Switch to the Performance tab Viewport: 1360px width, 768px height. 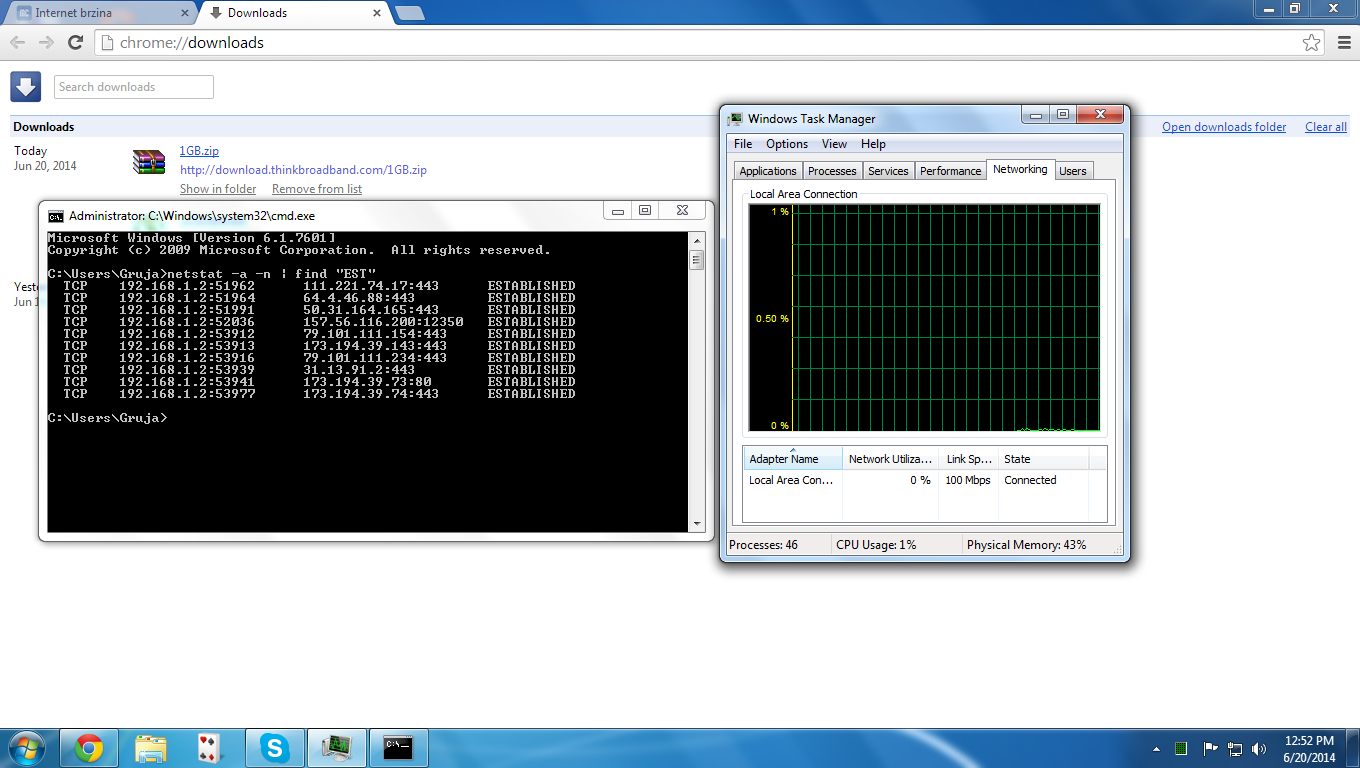coord(950,171)
